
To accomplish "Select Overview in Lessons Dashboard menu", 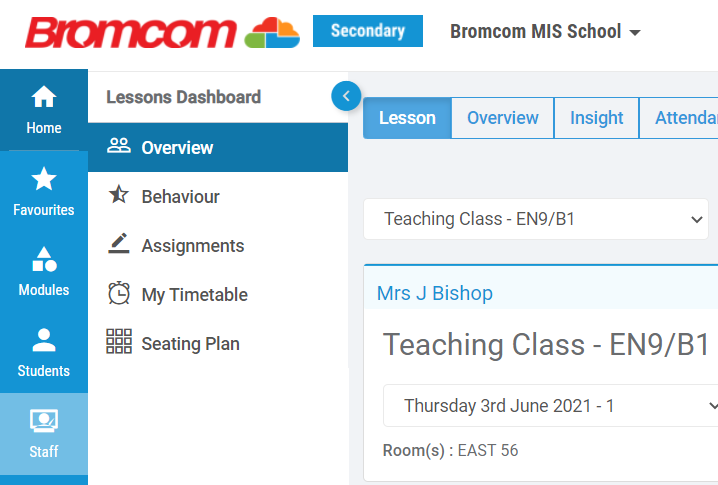I will pyautogui.click(x=218, y=147).
